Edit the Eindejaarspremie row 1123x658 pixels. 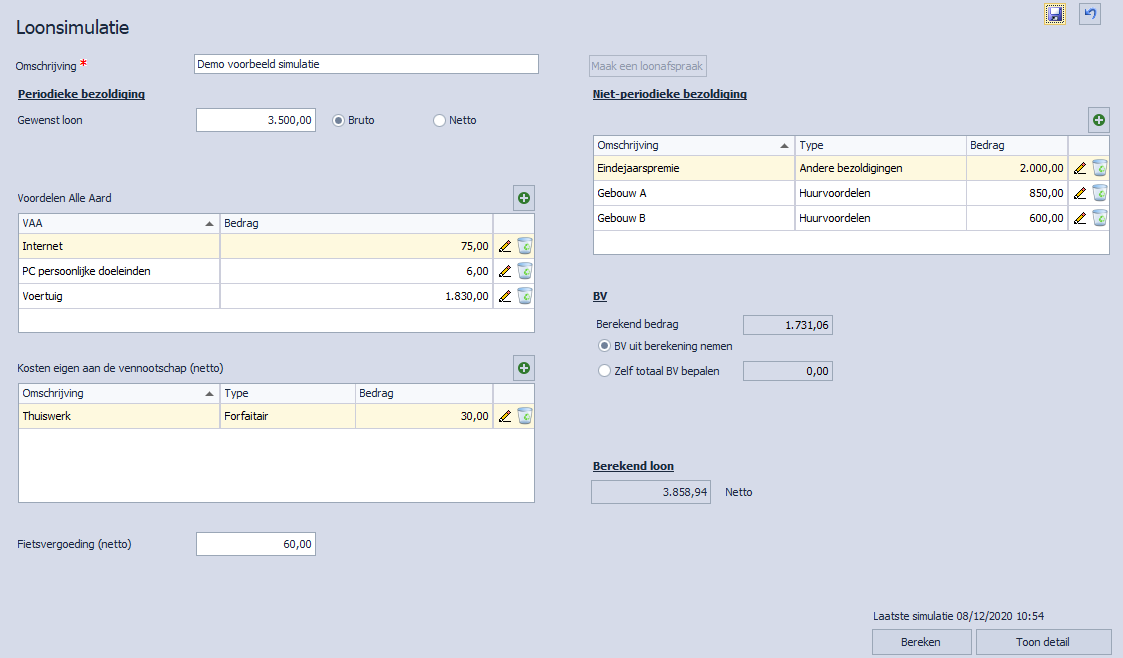point(1080,168)
